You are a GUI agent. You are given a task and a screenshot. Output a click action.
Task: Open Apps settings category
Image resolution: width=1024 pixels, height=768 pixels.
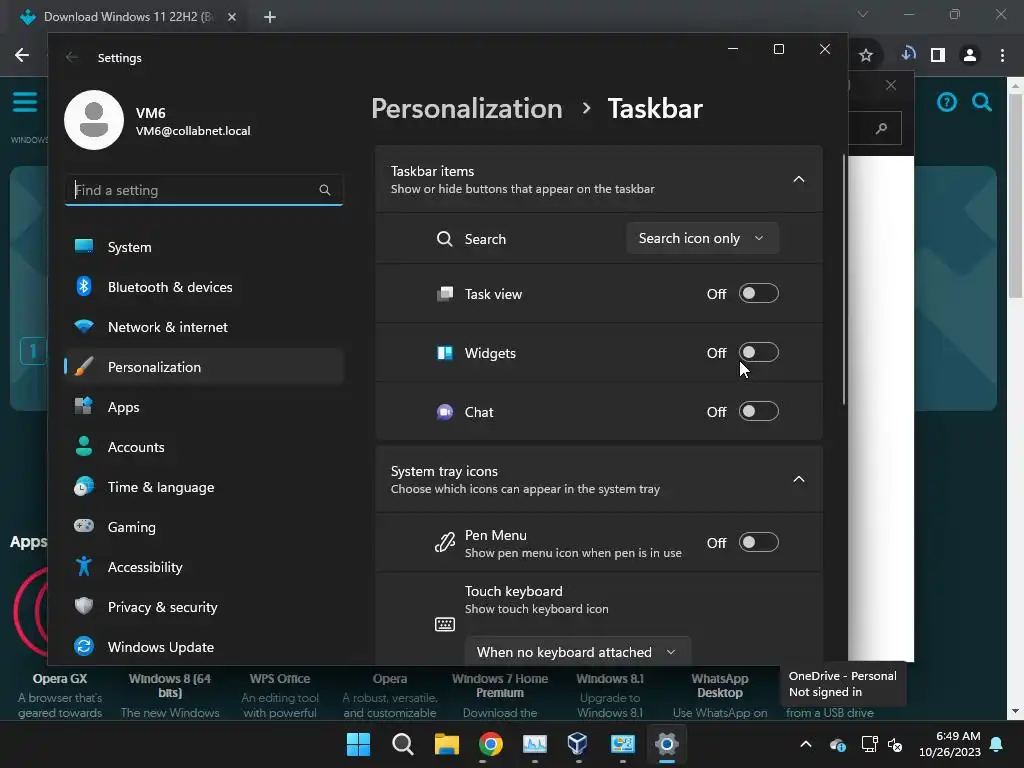pos(204,407)
